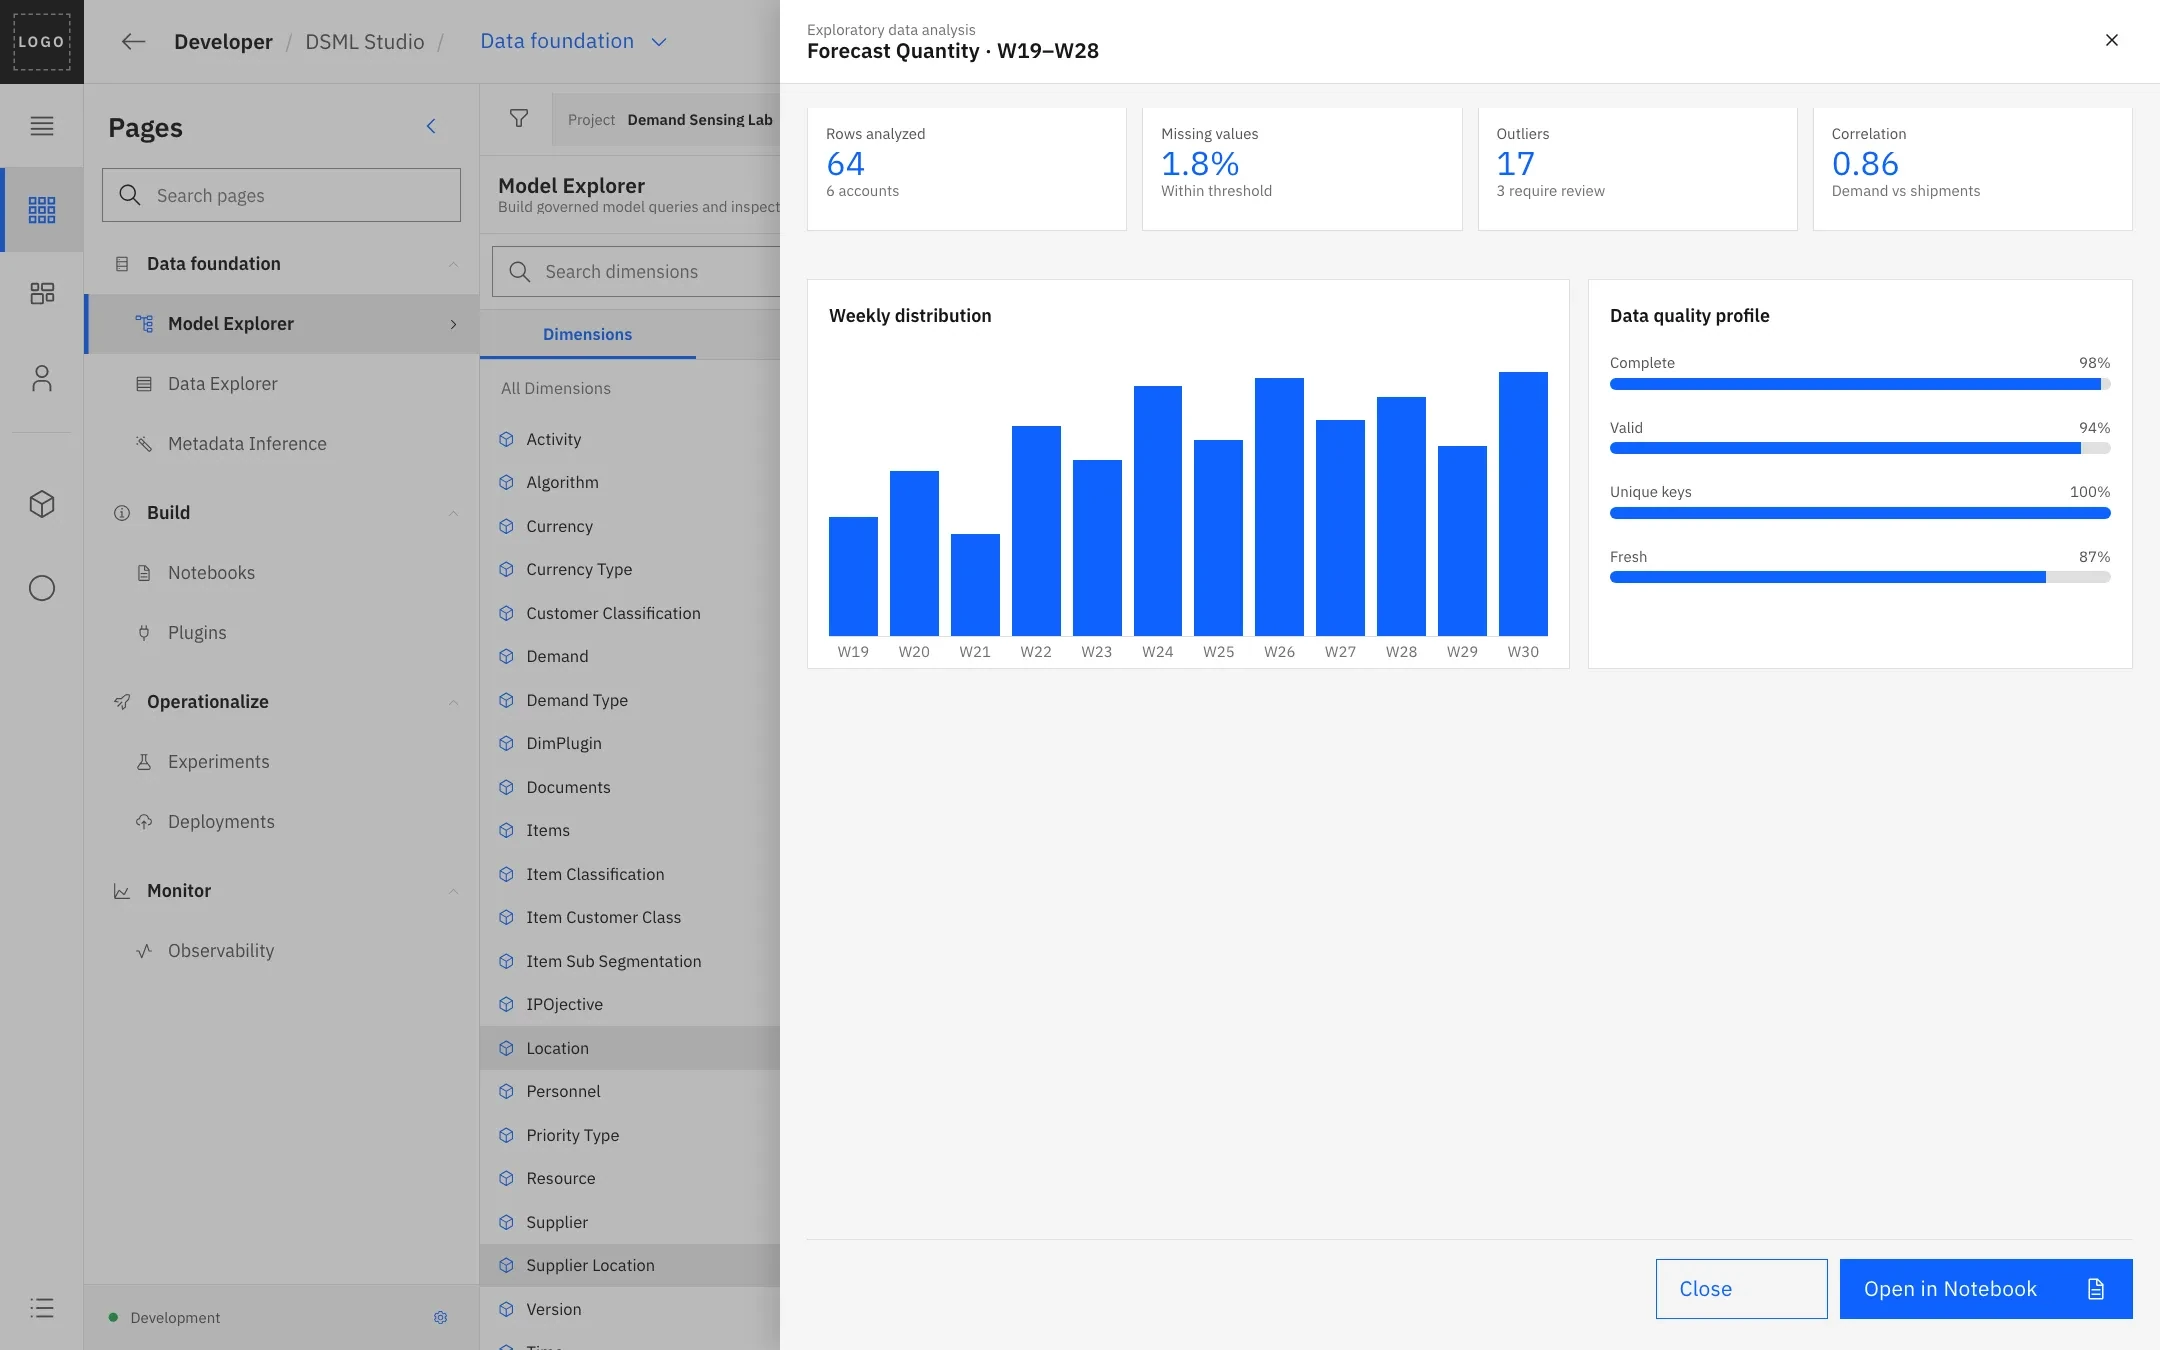Image resolution: width=2160 pixels, height=1350 pixels.
Task: Open the list icon at rail bottom
Action: pyautogui.click(x=42, y=1308)
